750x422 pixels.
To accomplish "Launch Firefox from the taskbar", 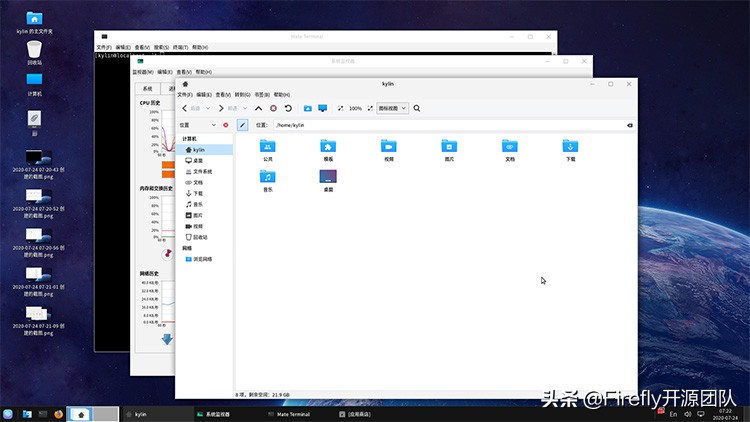I will click(x=58, y=414).
